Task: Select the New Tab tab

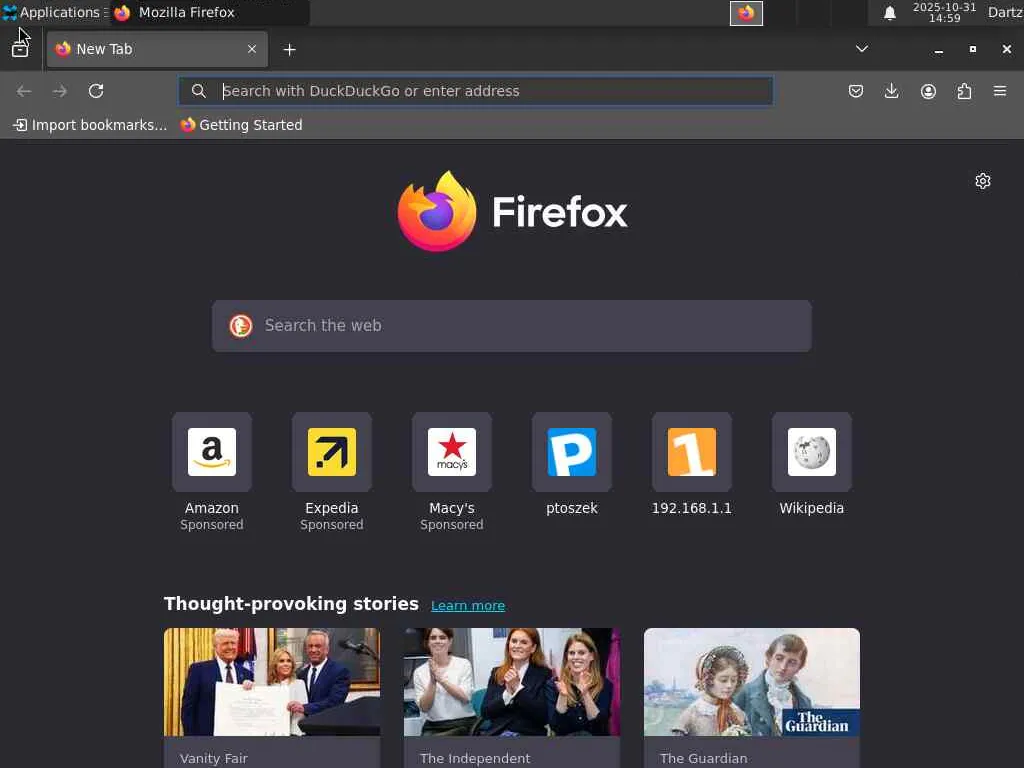Action: point(157,49)
